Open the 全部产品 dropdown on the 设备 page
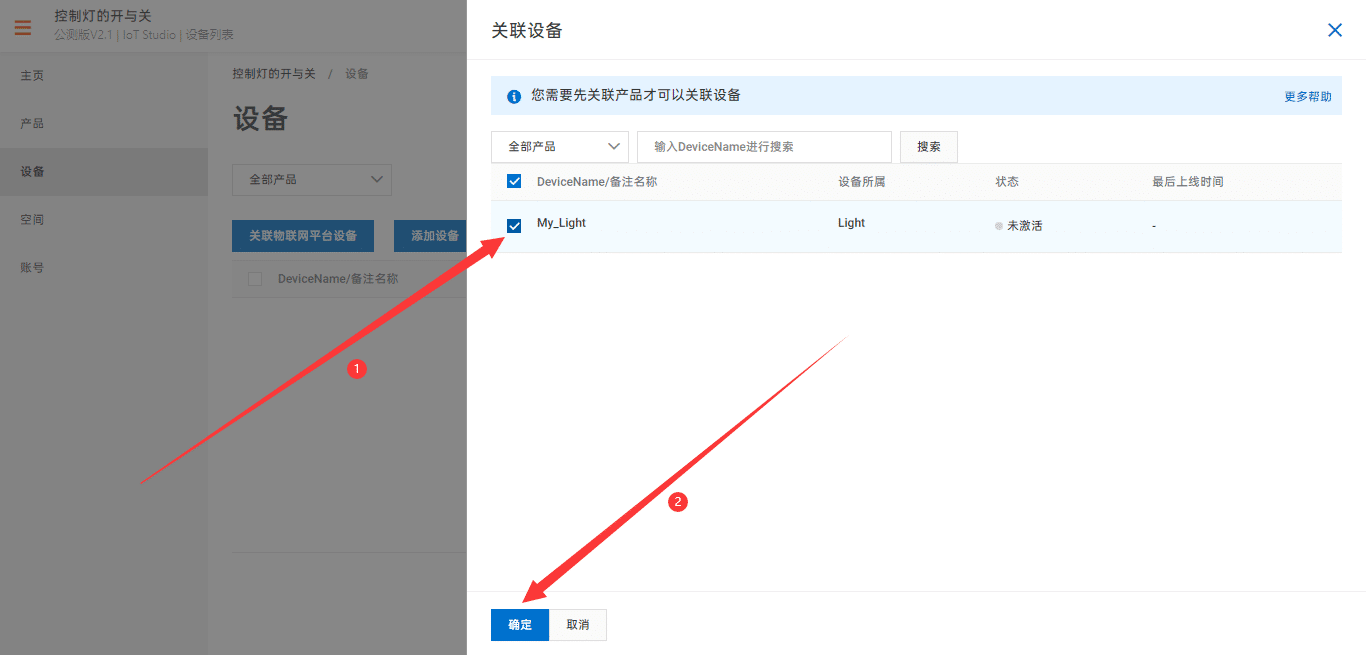 pyautogui.click(x=311, y=180)
